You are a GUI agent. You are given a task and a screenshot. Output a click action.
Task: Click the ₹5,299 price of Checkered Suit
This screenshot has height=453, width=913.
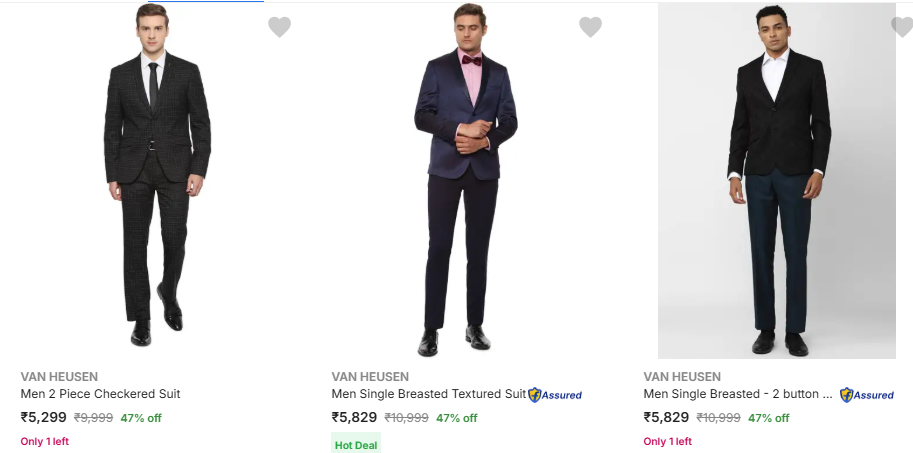[43, 417]
